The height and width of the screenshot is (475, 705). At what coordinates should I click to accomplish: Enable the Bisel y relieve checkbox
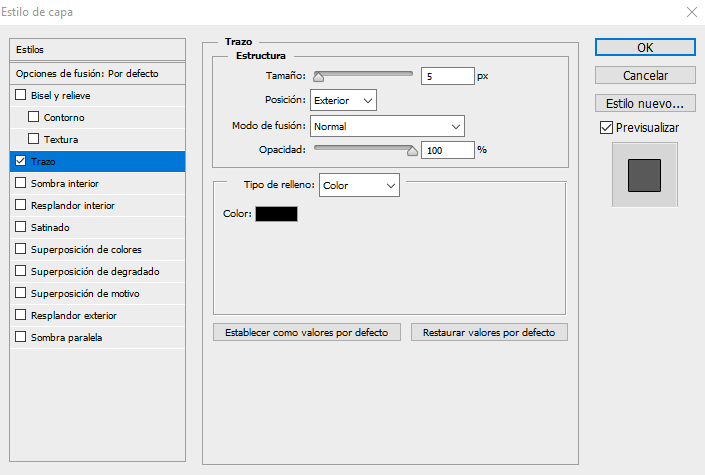(x=21, y=95)
